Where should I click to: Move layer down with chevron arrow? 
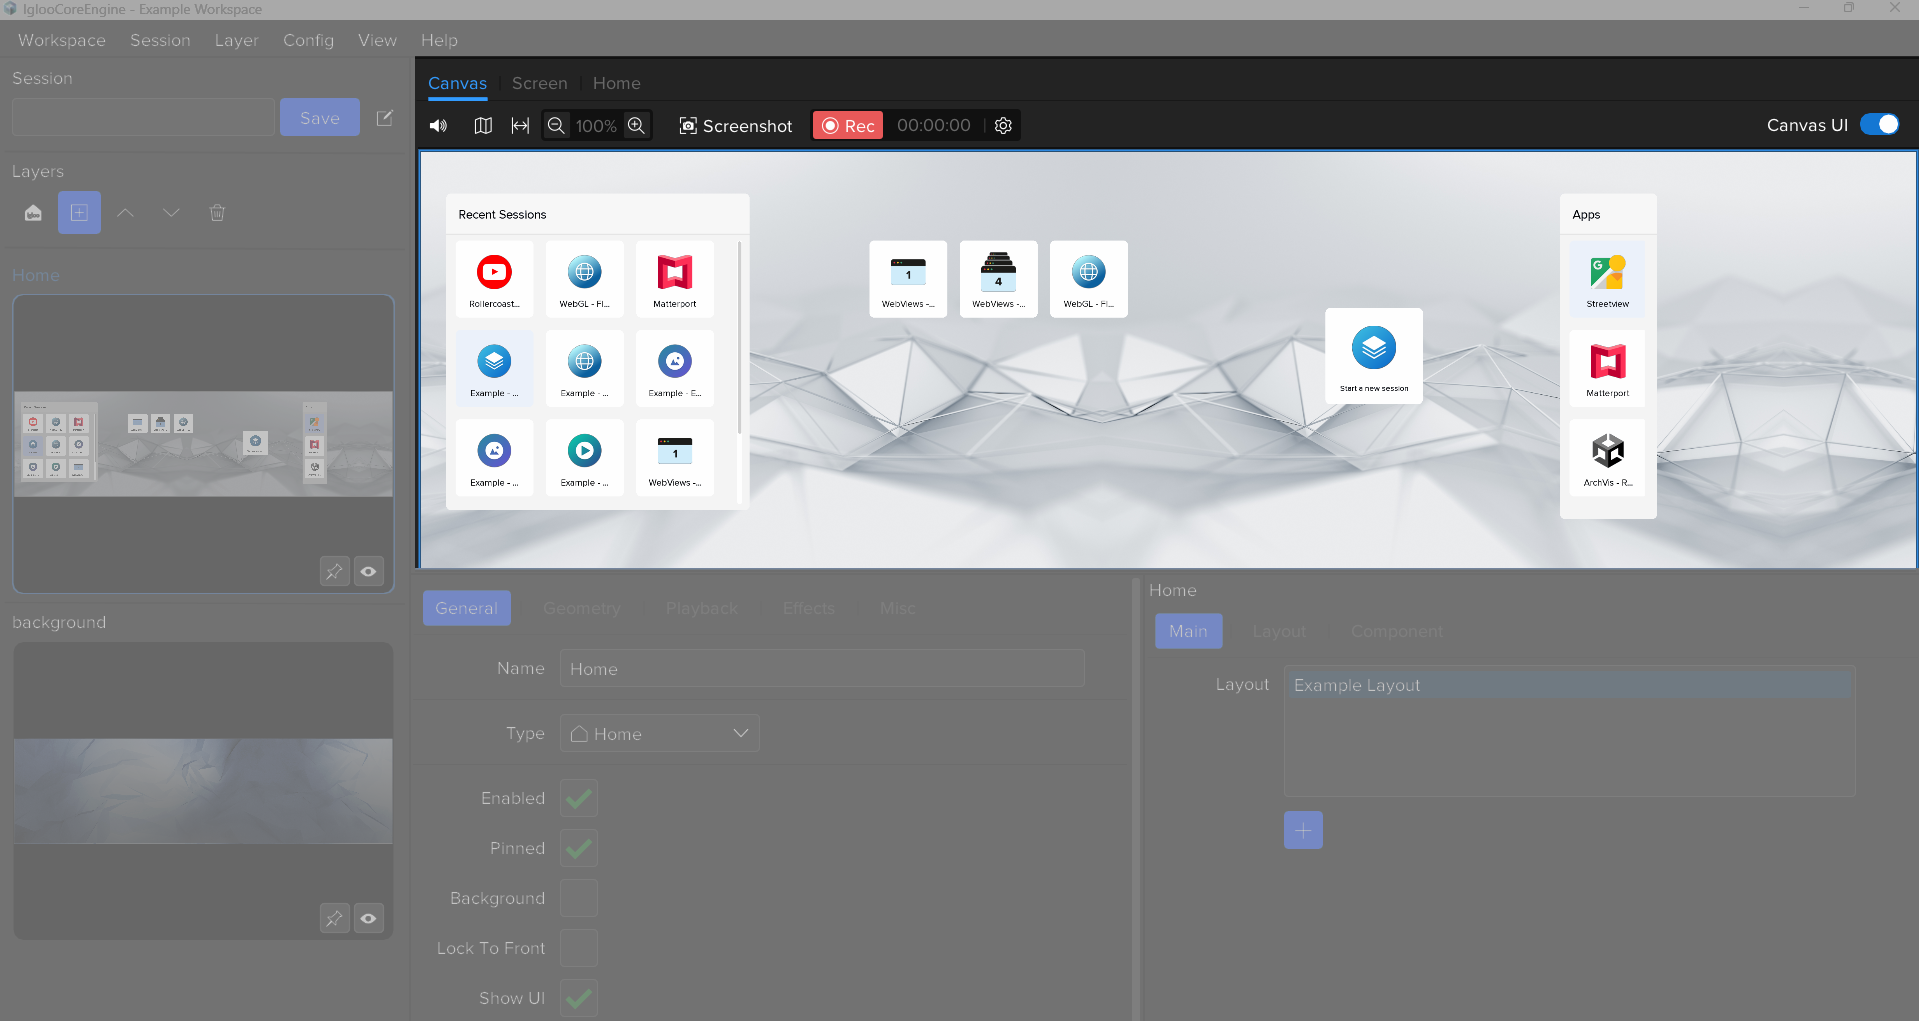tap(171, 213)
